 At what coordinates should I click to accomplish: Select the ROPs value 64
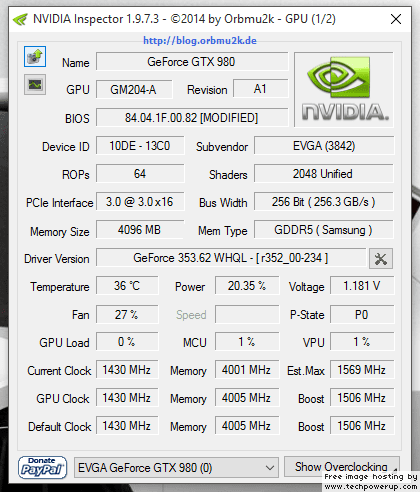(x=140, y=174)
